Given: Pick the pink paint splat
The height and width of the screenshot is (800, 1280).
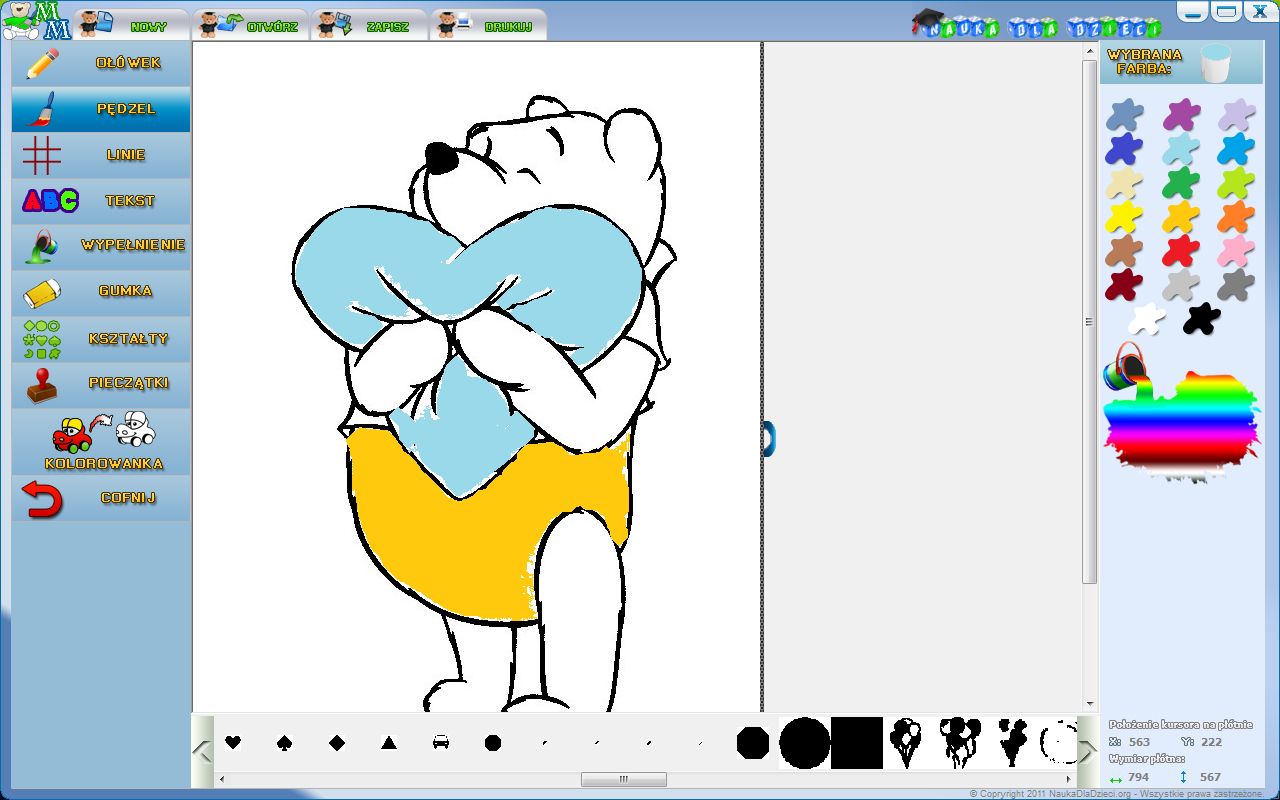Looking at the screenshot, I should [x=1237, y=251].
